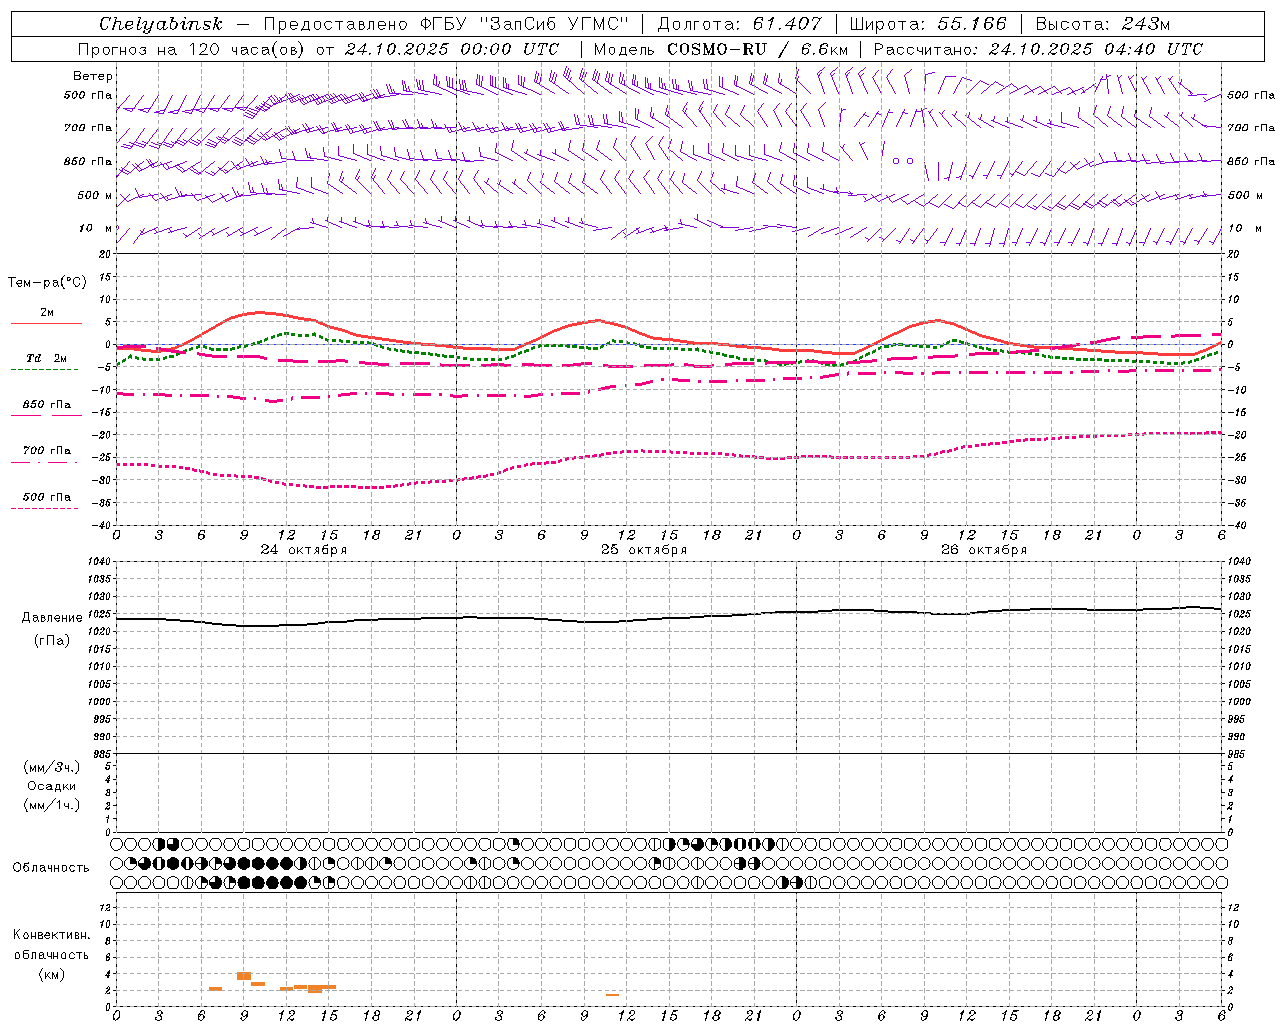The height and width of the screenshot is (1024, 1280).
Task: Click the '(мм/3ч.)' precipitation unit label
Action: [52, 768]
